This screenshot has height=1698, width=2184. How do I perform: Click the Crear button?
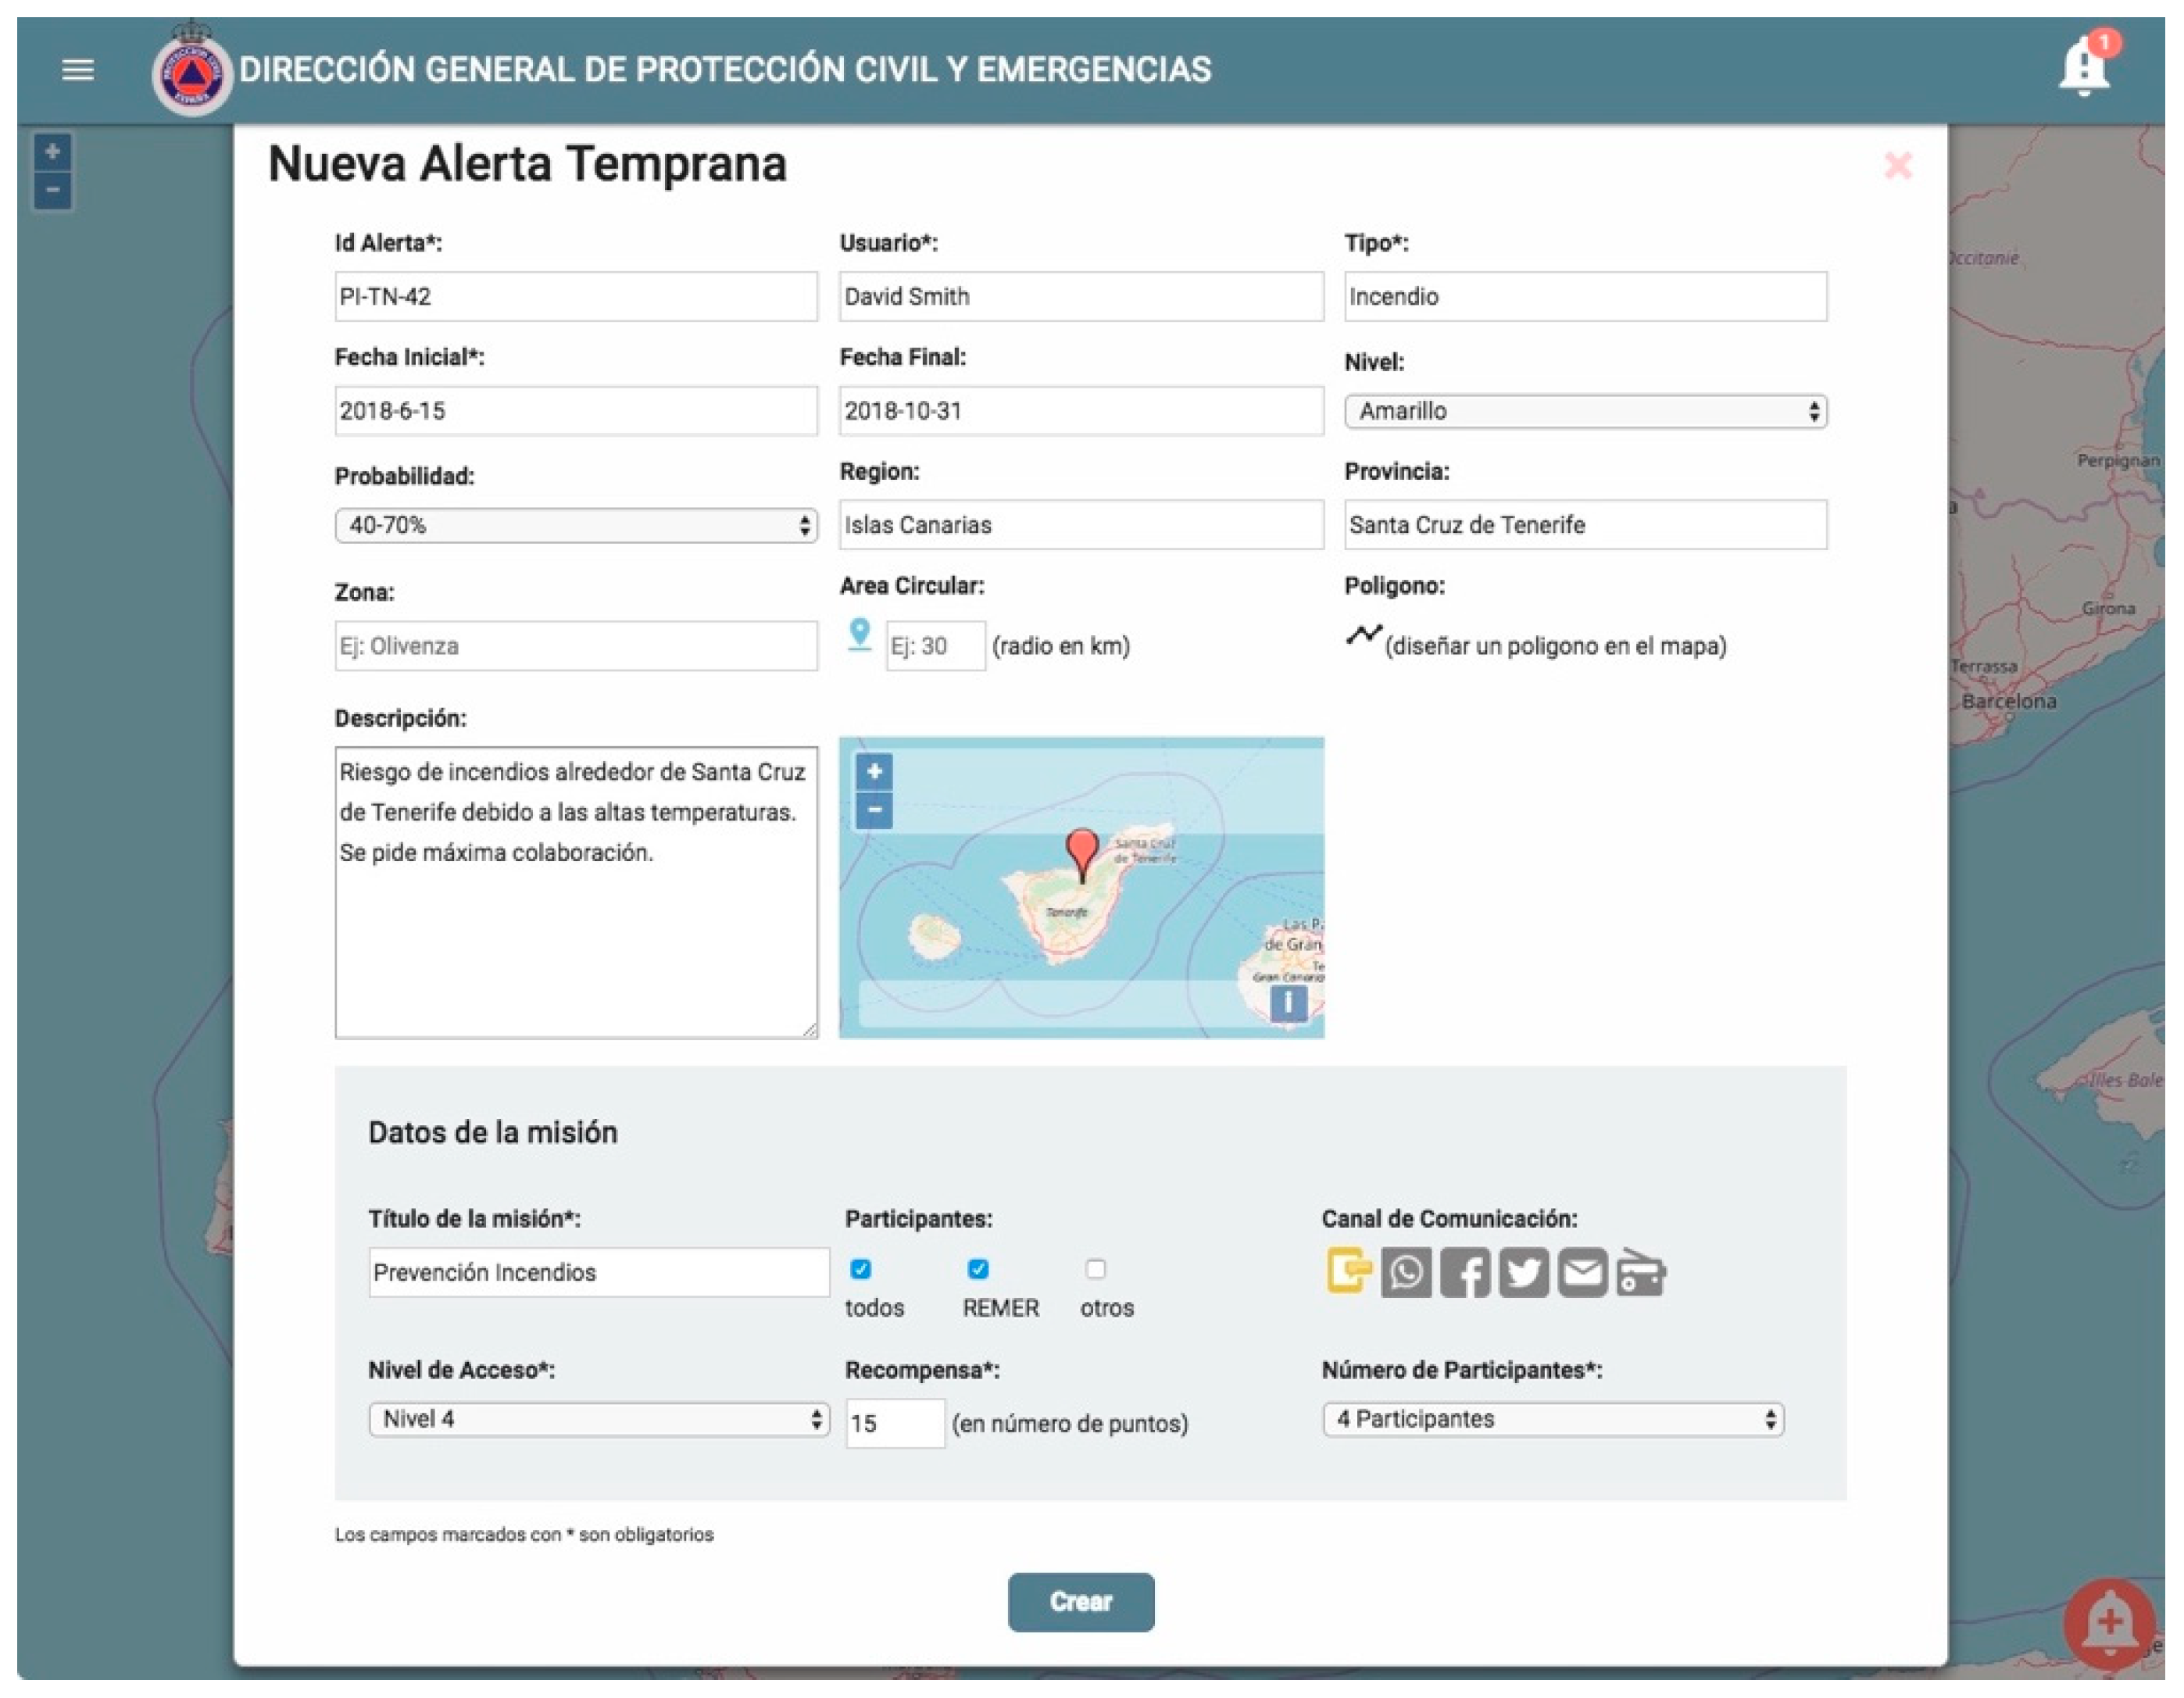1080,1601
